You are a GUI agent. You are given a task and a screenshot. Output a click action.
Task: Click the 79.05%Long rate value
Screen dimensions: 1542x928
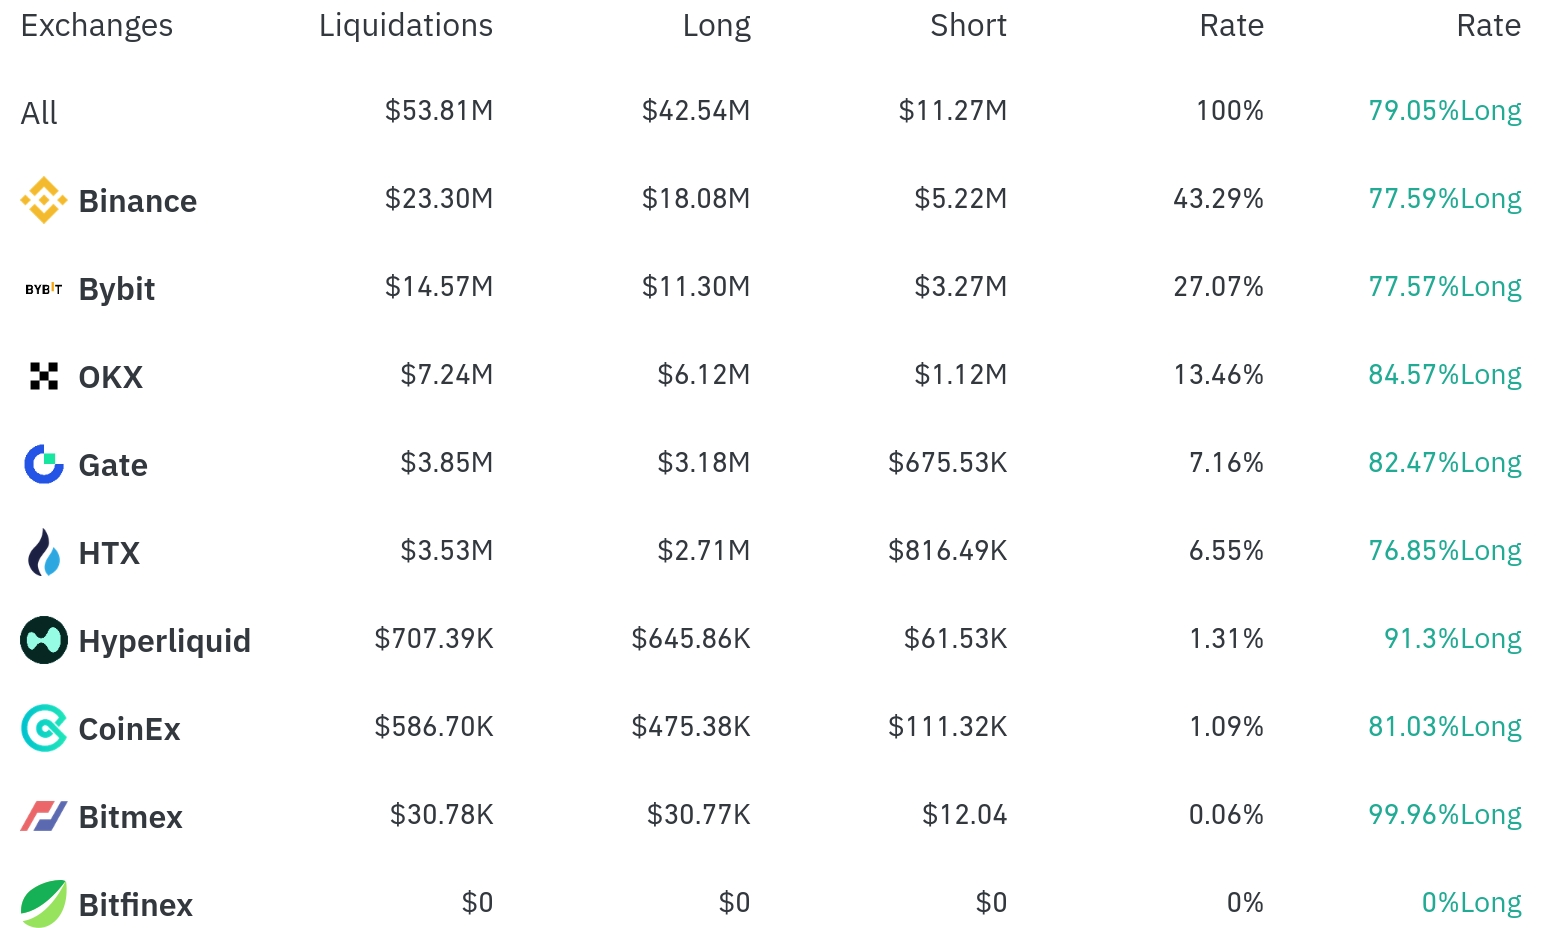coord(1445,110)
